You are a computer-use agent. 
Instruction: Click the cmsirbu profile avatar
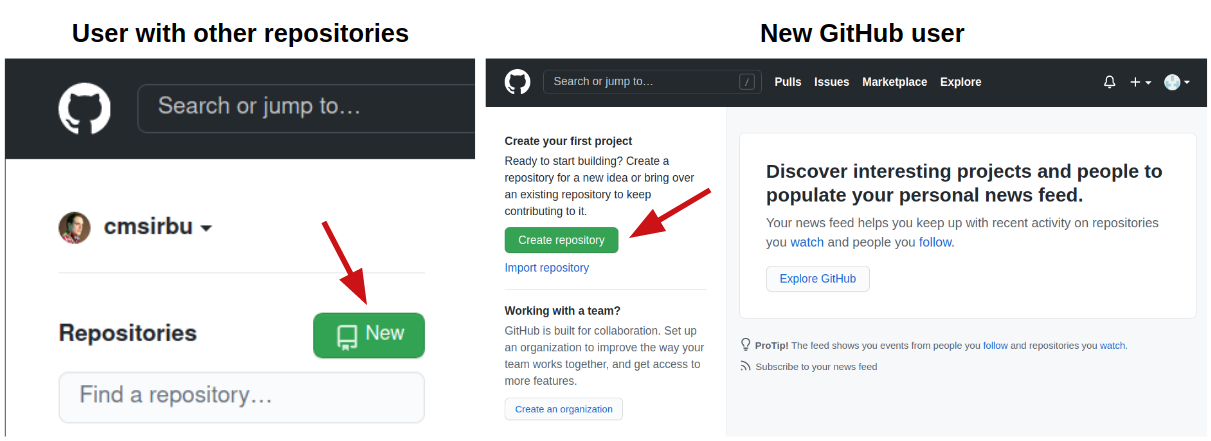click(75, 227)
